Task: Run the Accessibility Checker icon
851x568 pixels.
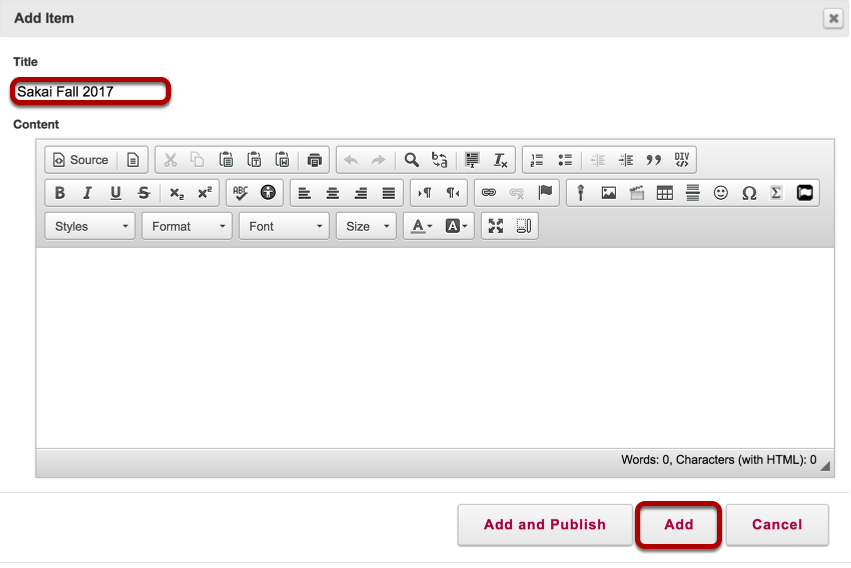Action: click(x=268, y=193)
